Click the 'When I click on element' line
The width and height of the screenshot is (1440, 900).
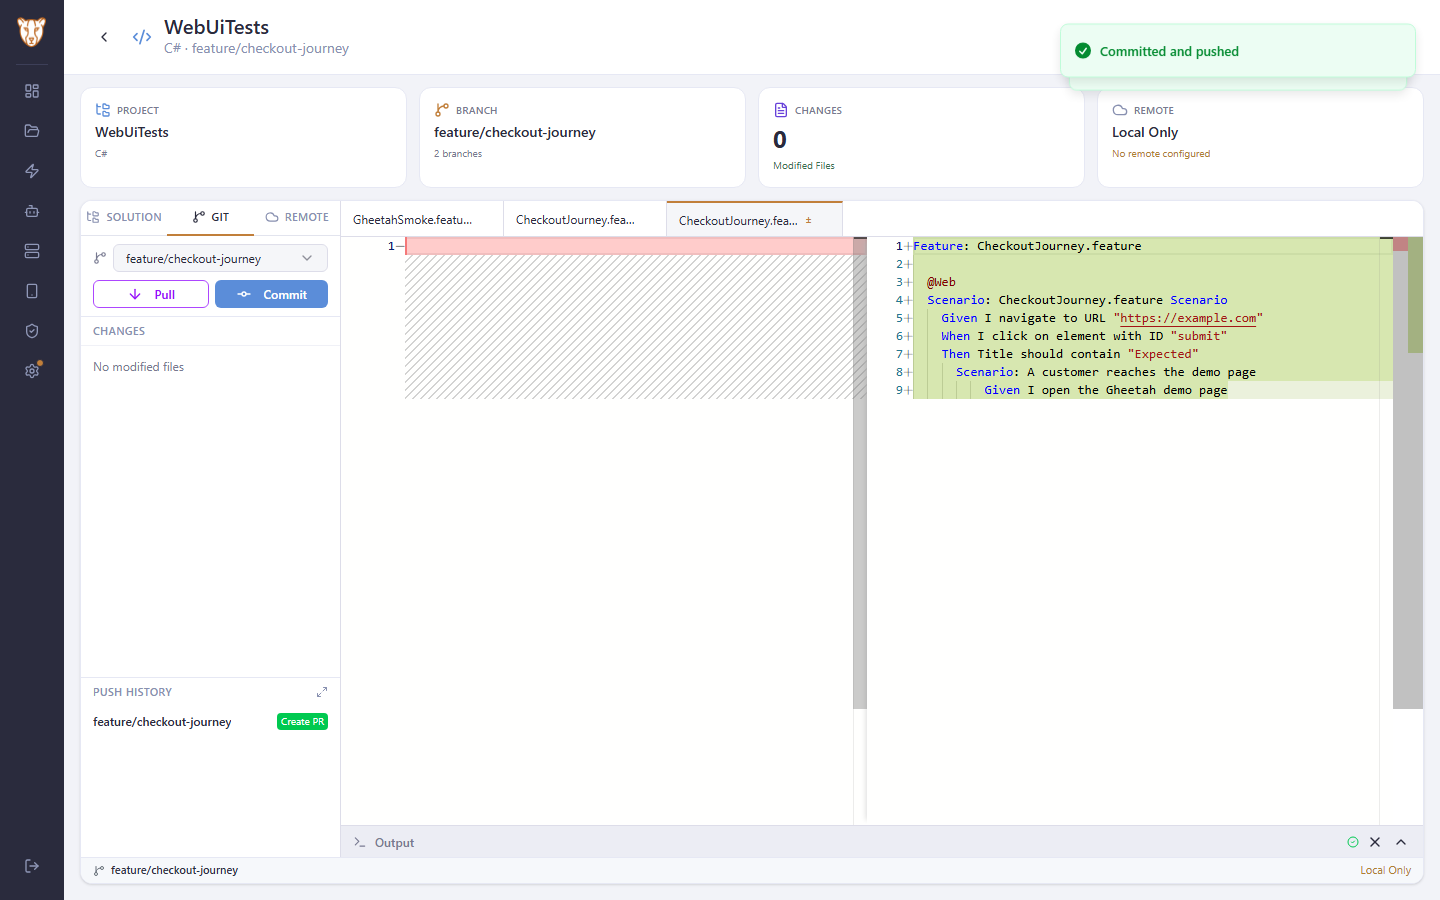click(1084, 336)
